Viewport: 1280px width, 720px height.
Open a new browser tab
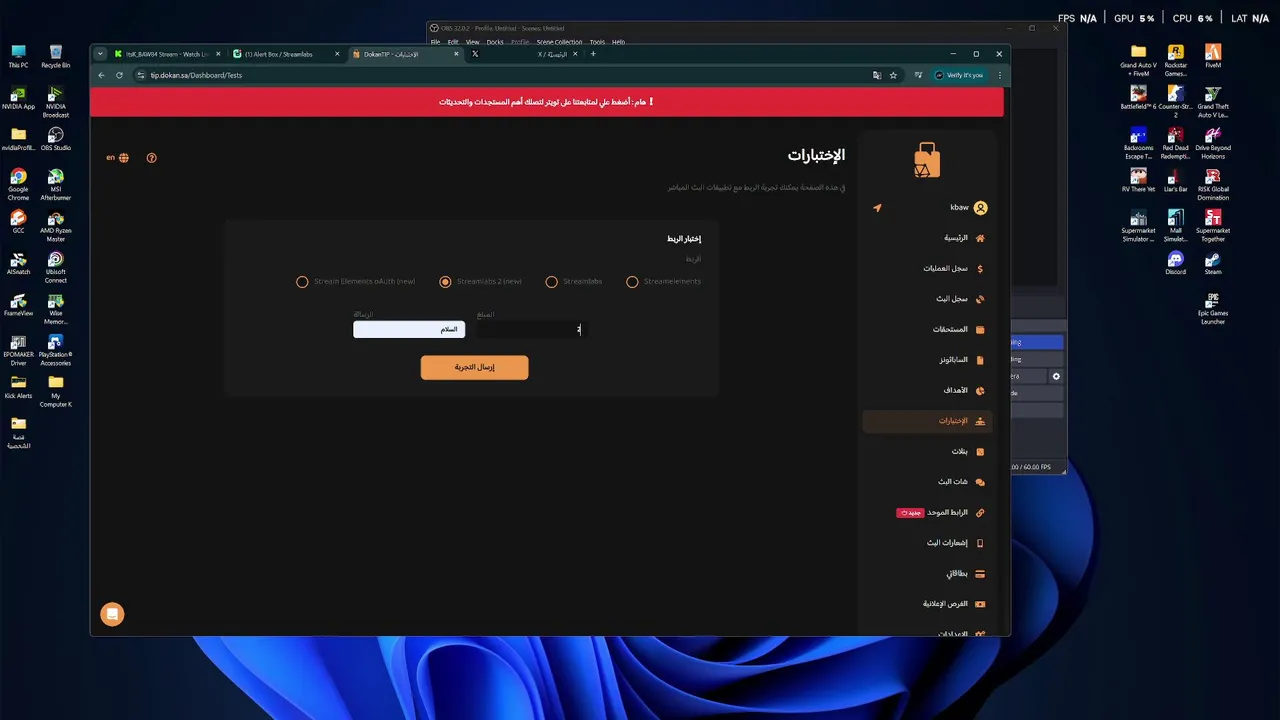tap(593, 54)
